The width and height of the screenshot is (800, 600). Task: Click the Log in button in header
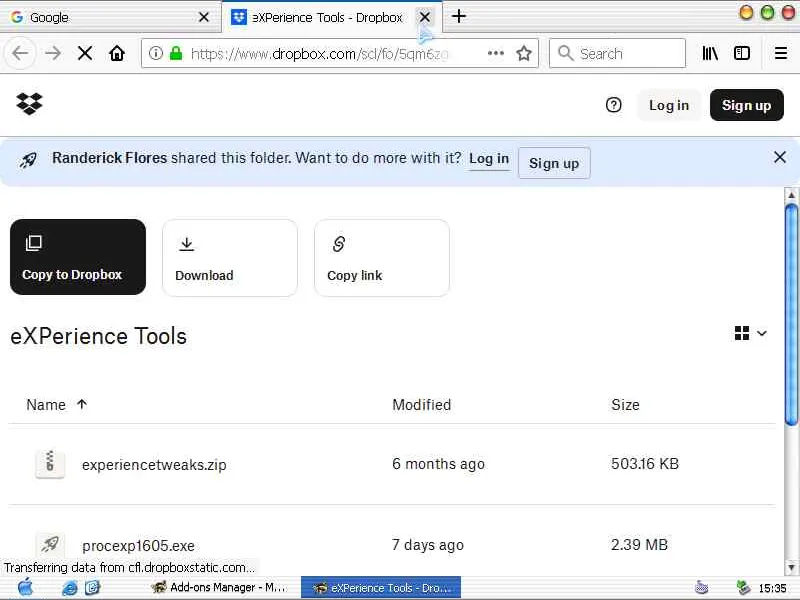669,105
